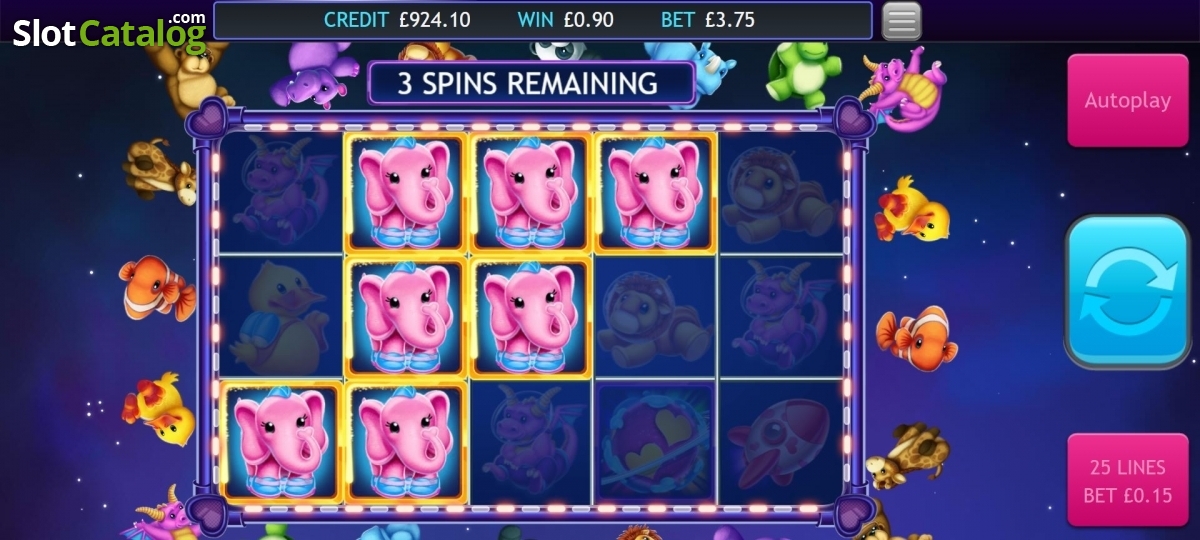Open the 25 Lines bet selector
This screenshot has width=1200, height=540.
coord(1127,481)
